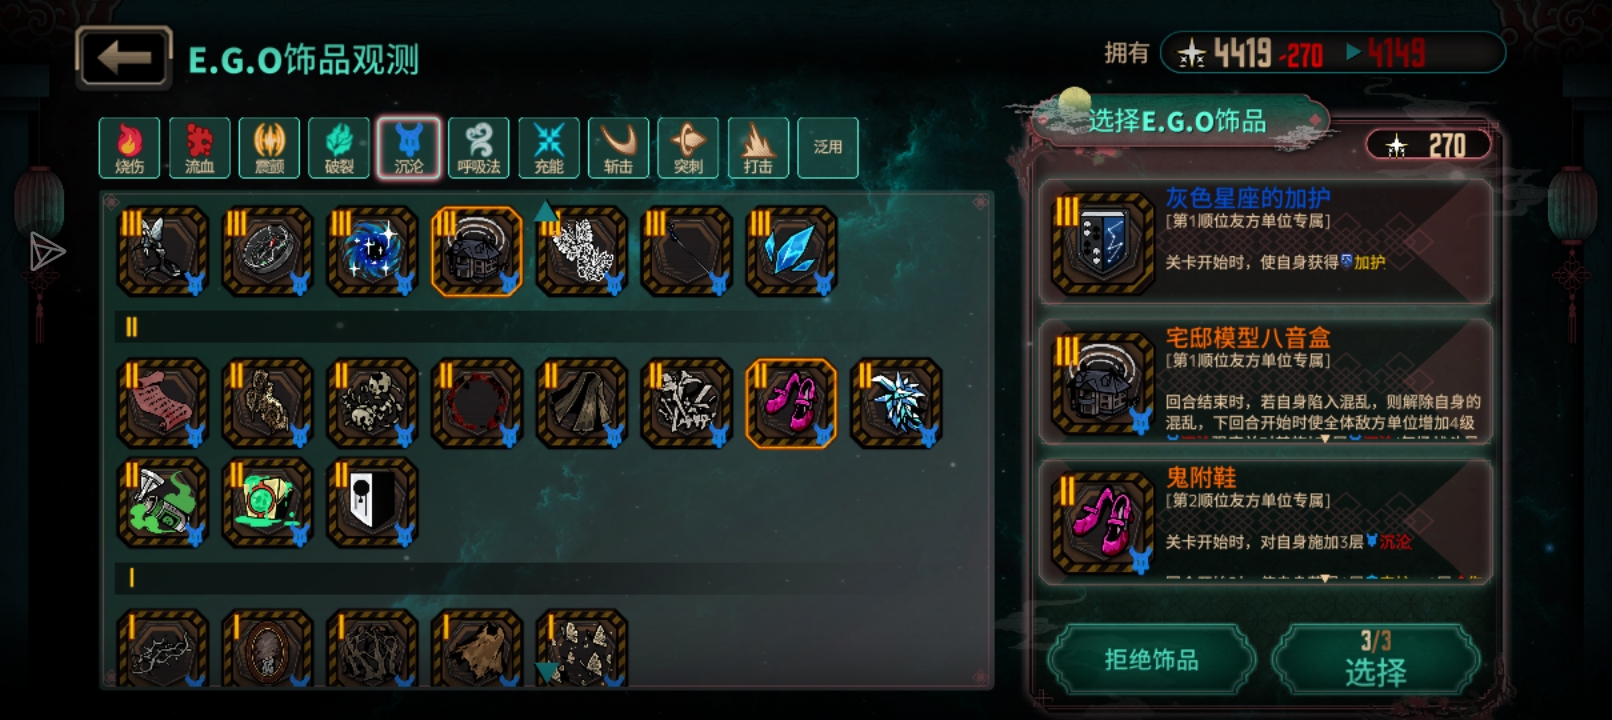Choose the 充能 charge filter icon
This screenshot has height=720, width=1612.
point(549,148)
